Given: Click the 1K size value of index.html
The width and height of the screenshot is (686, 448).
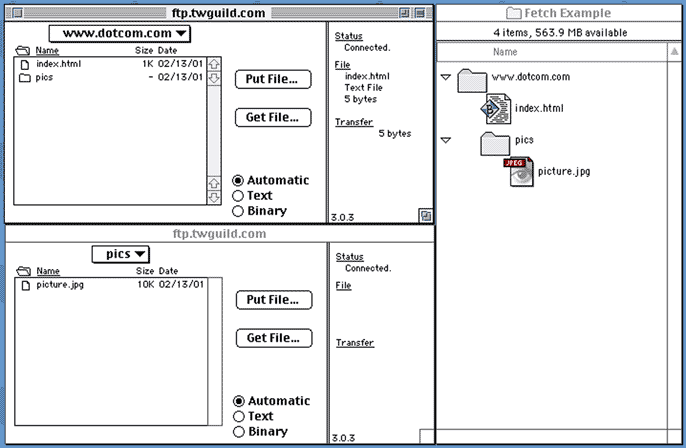Looking at the screenshot, I should tap(148, 64).
